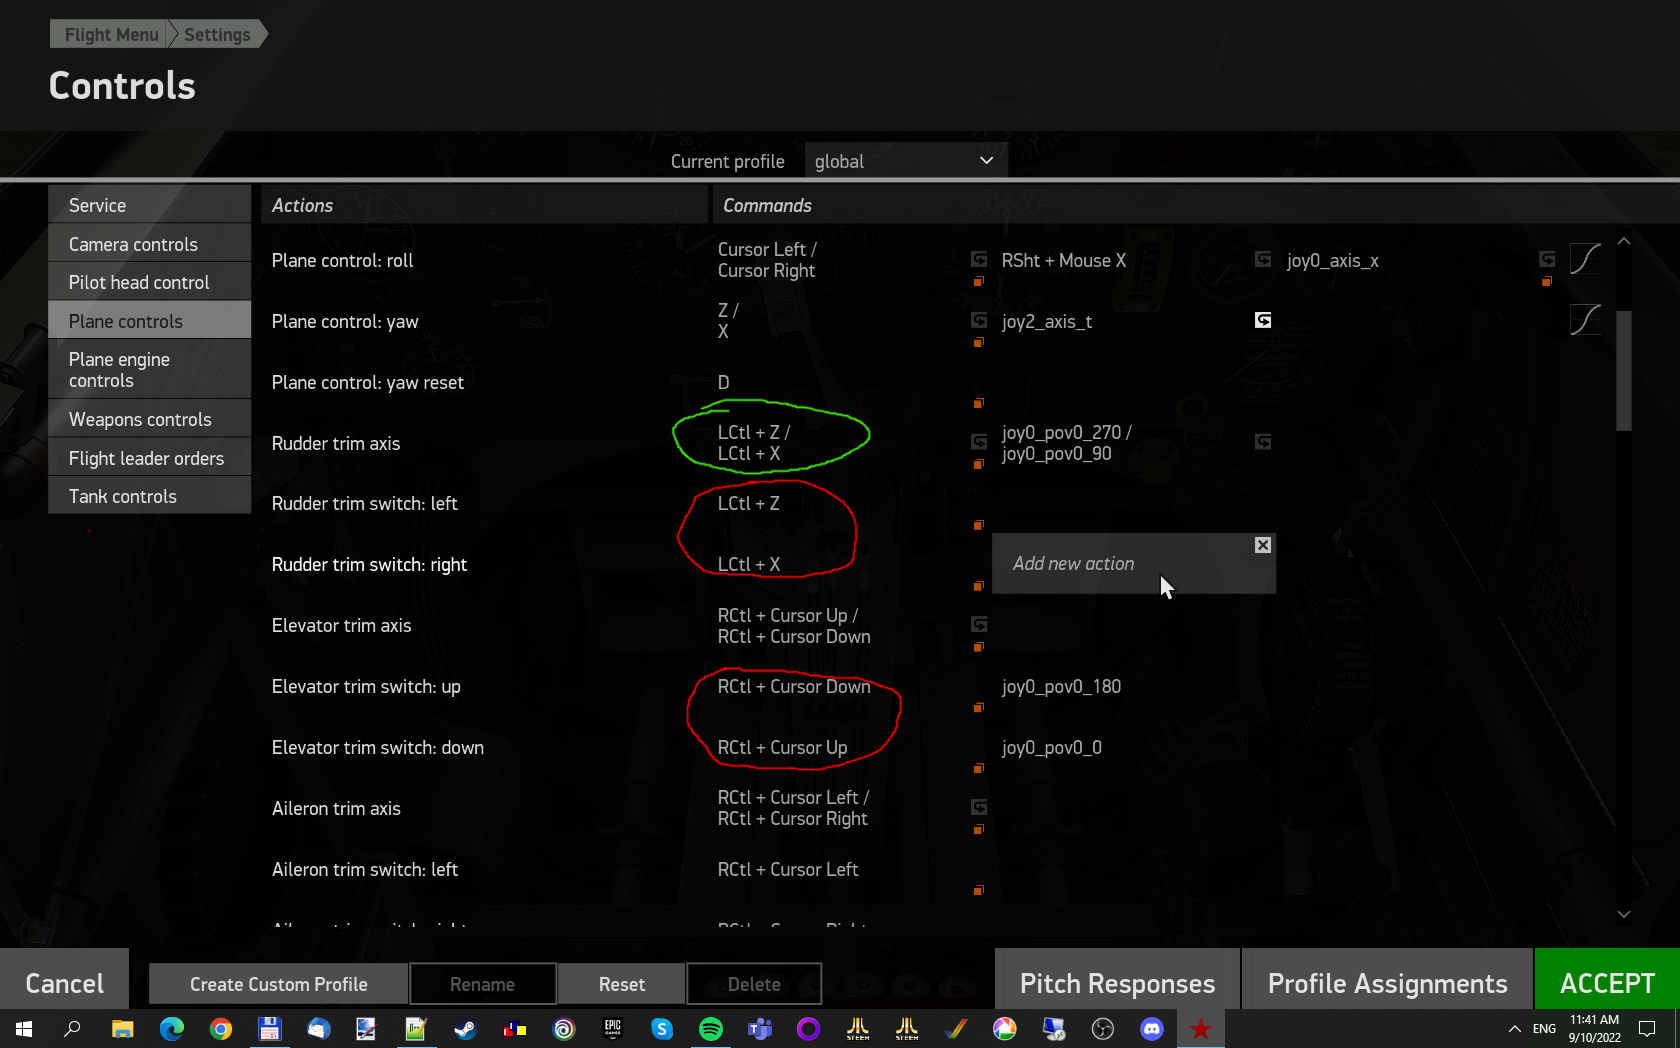Image resolution: width=1680 pixels, height=1048 pixels.
Task: Click Create Custom Profile
Action: [x=278, y=984]
